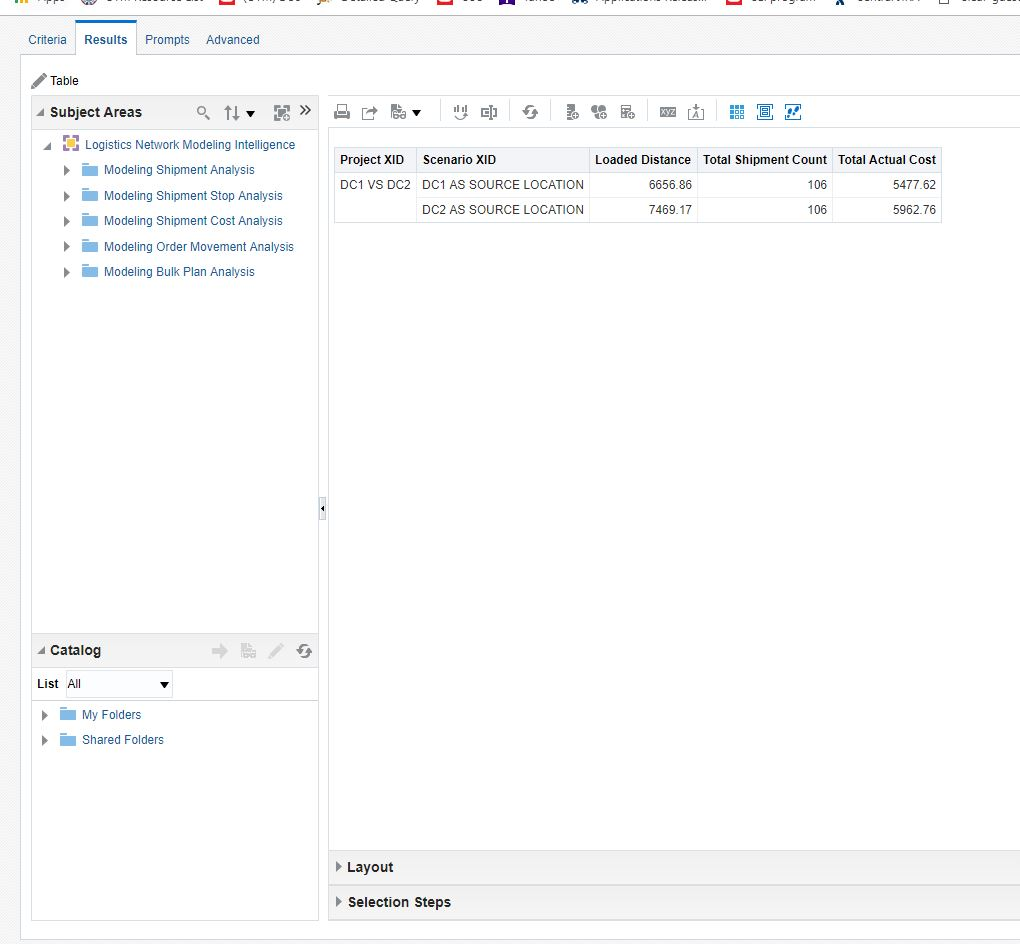Click the Total Actual Cost column header

887,160
